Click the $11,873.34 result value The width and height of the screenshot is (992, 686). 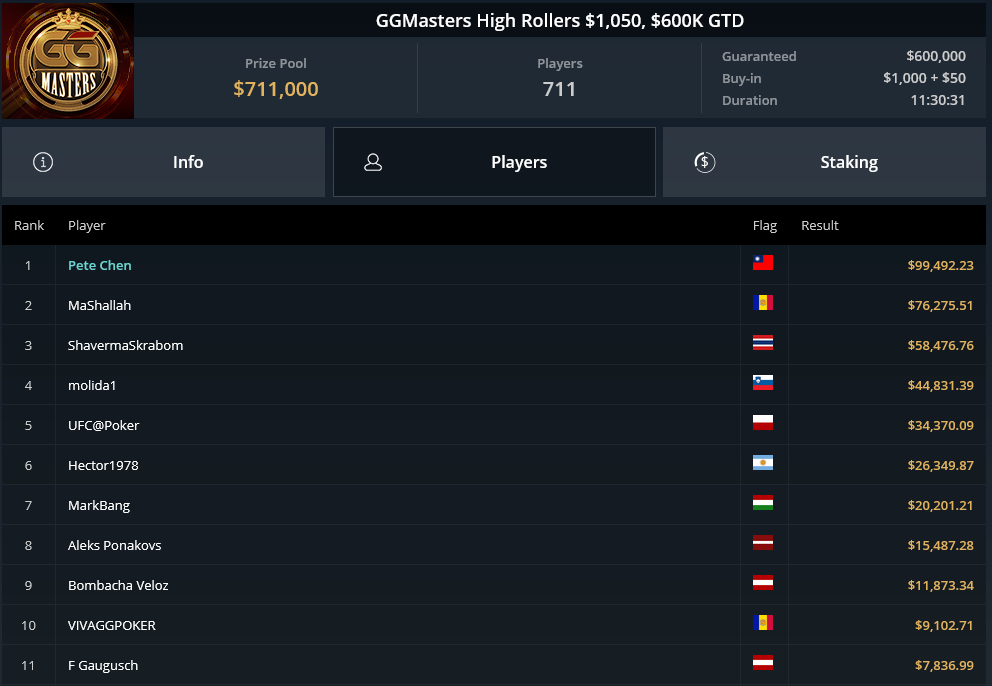(940, 585)
